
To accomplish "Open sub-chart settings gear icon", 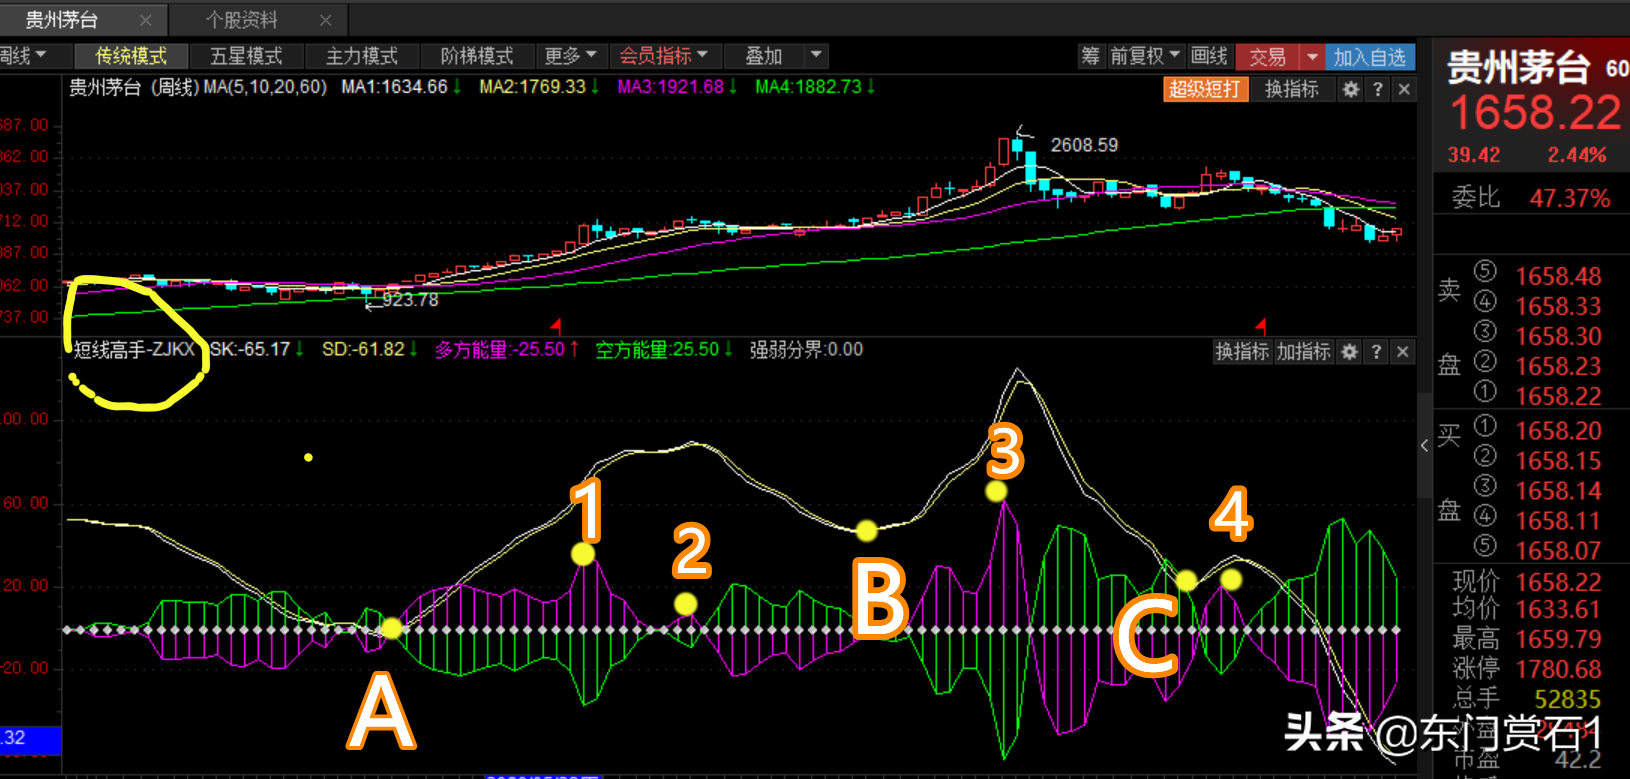I will tap(1349, 352).
